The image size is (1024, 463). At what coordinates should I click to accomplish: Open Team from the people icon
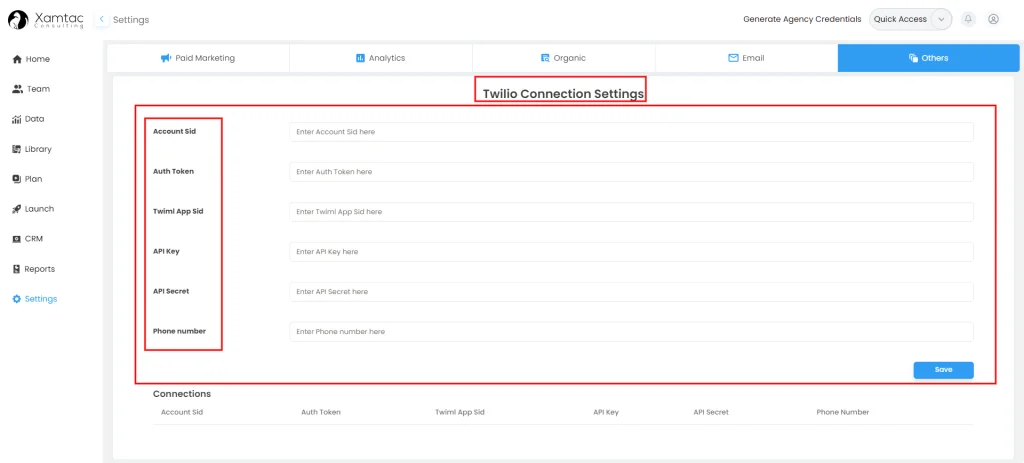(17, 89)
